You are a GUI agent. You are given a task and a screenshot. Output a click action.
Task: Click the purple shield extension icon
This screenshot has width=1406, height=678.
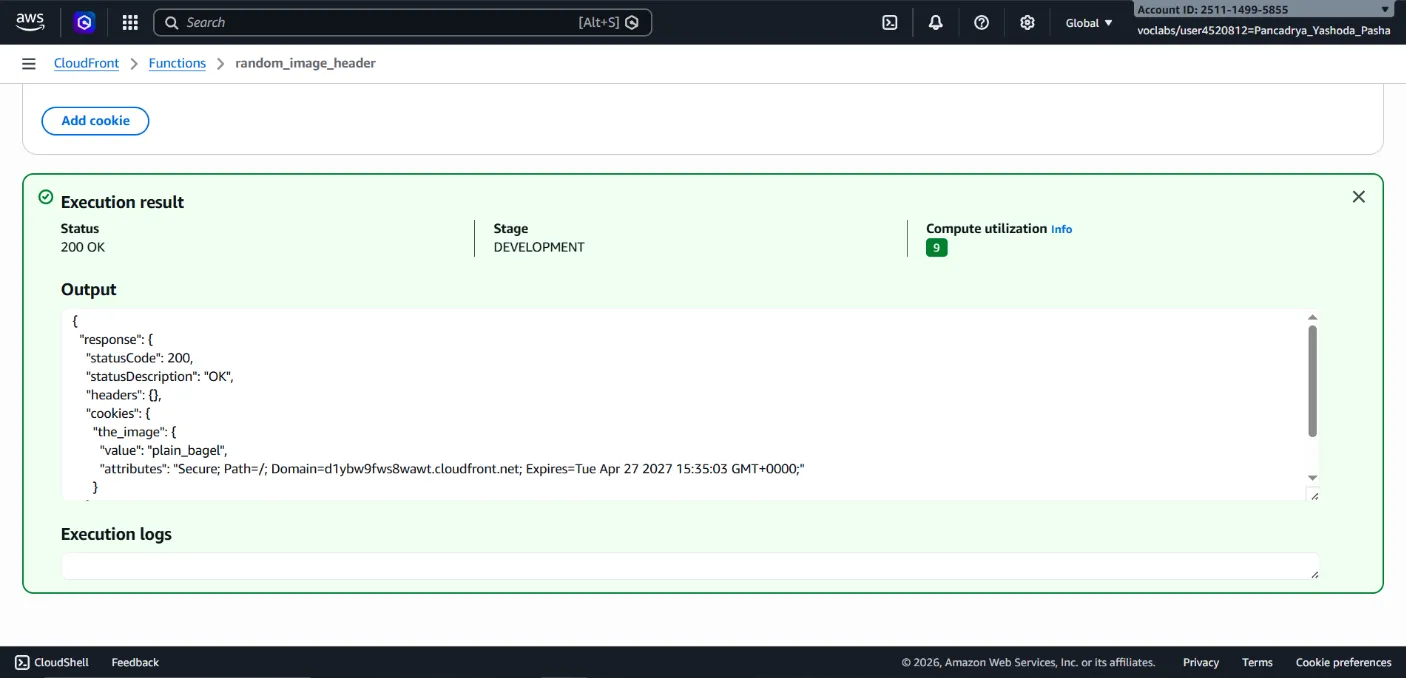click(x=85, y=22)
